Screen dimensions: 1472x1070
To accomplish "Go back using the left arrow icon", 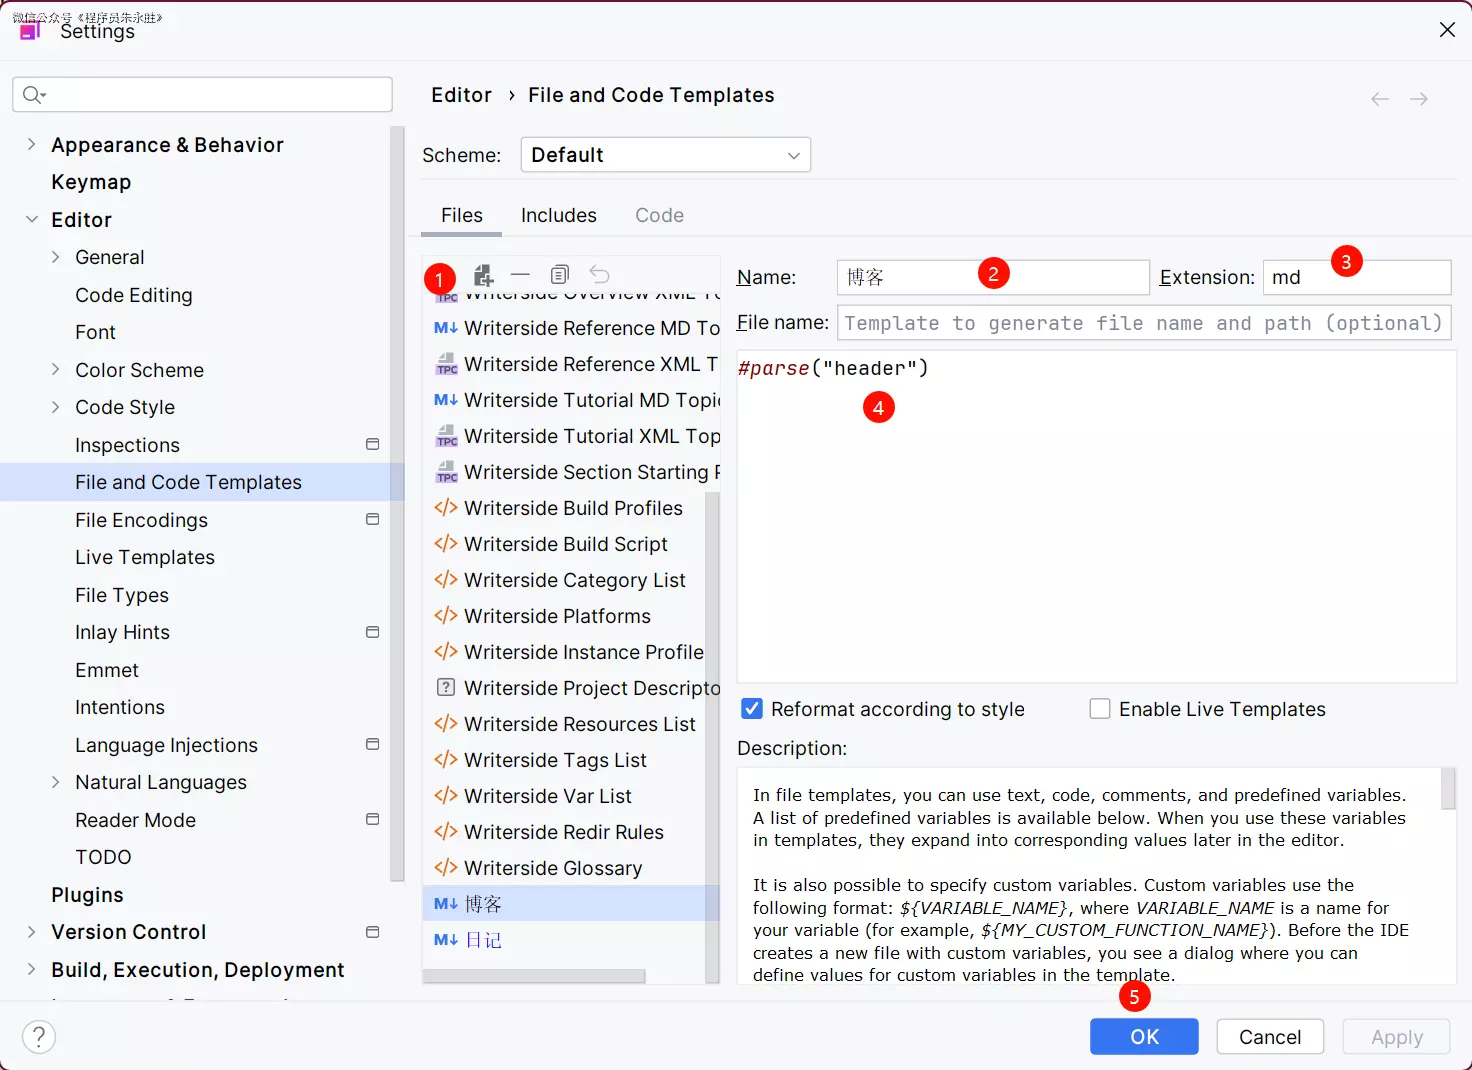I will (1380, 99).
